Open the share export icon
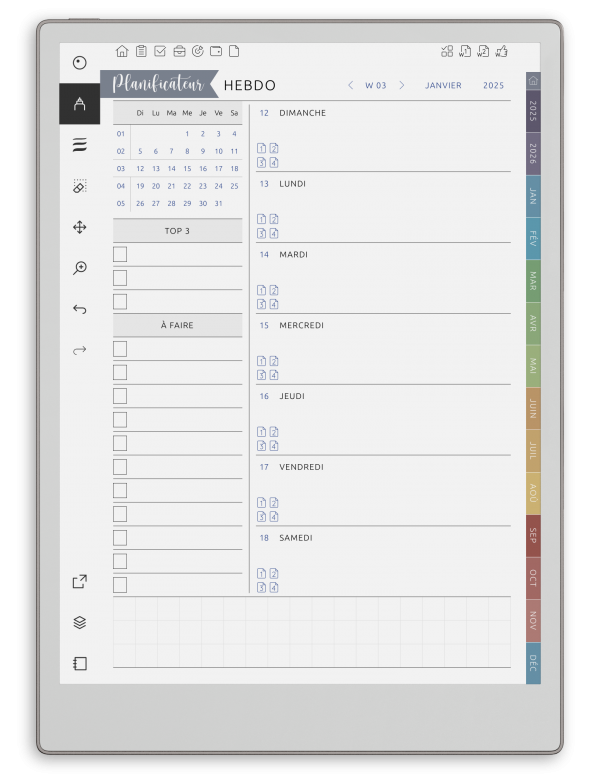Viewport: 600px width, 774px height. [x=79, y=581]
